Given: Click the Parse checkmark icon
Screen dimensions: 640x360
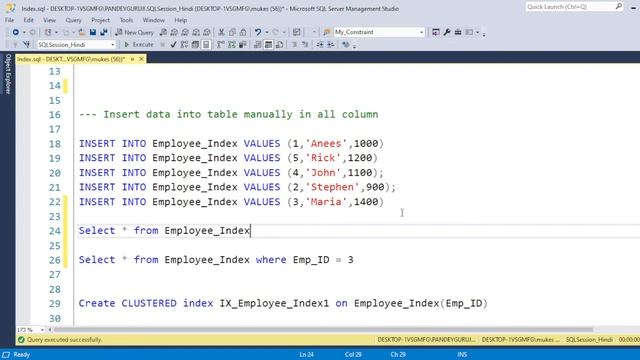Looking at the screenshot, I should pos(173,44).
